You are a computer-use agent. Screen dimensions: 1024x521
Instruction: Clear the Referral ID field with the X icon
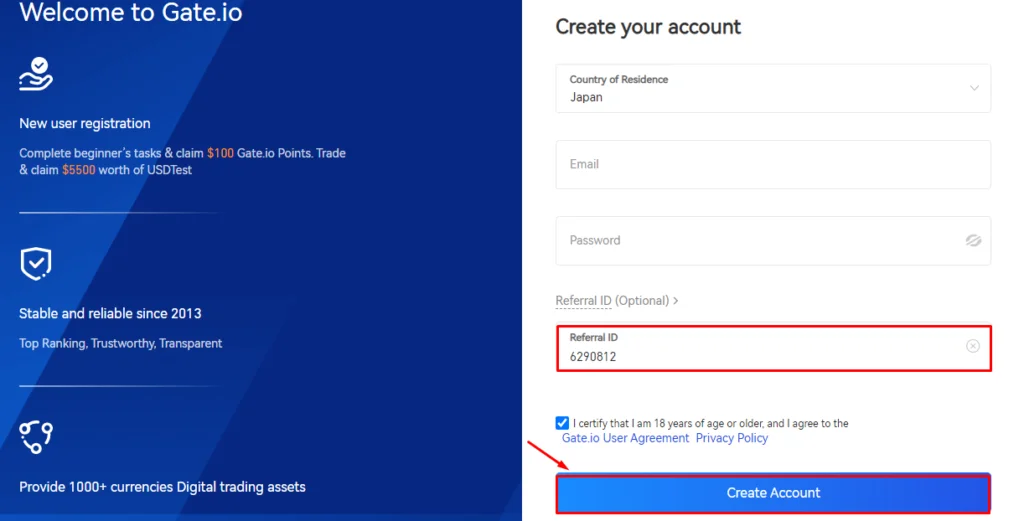[x=972, y=346]
